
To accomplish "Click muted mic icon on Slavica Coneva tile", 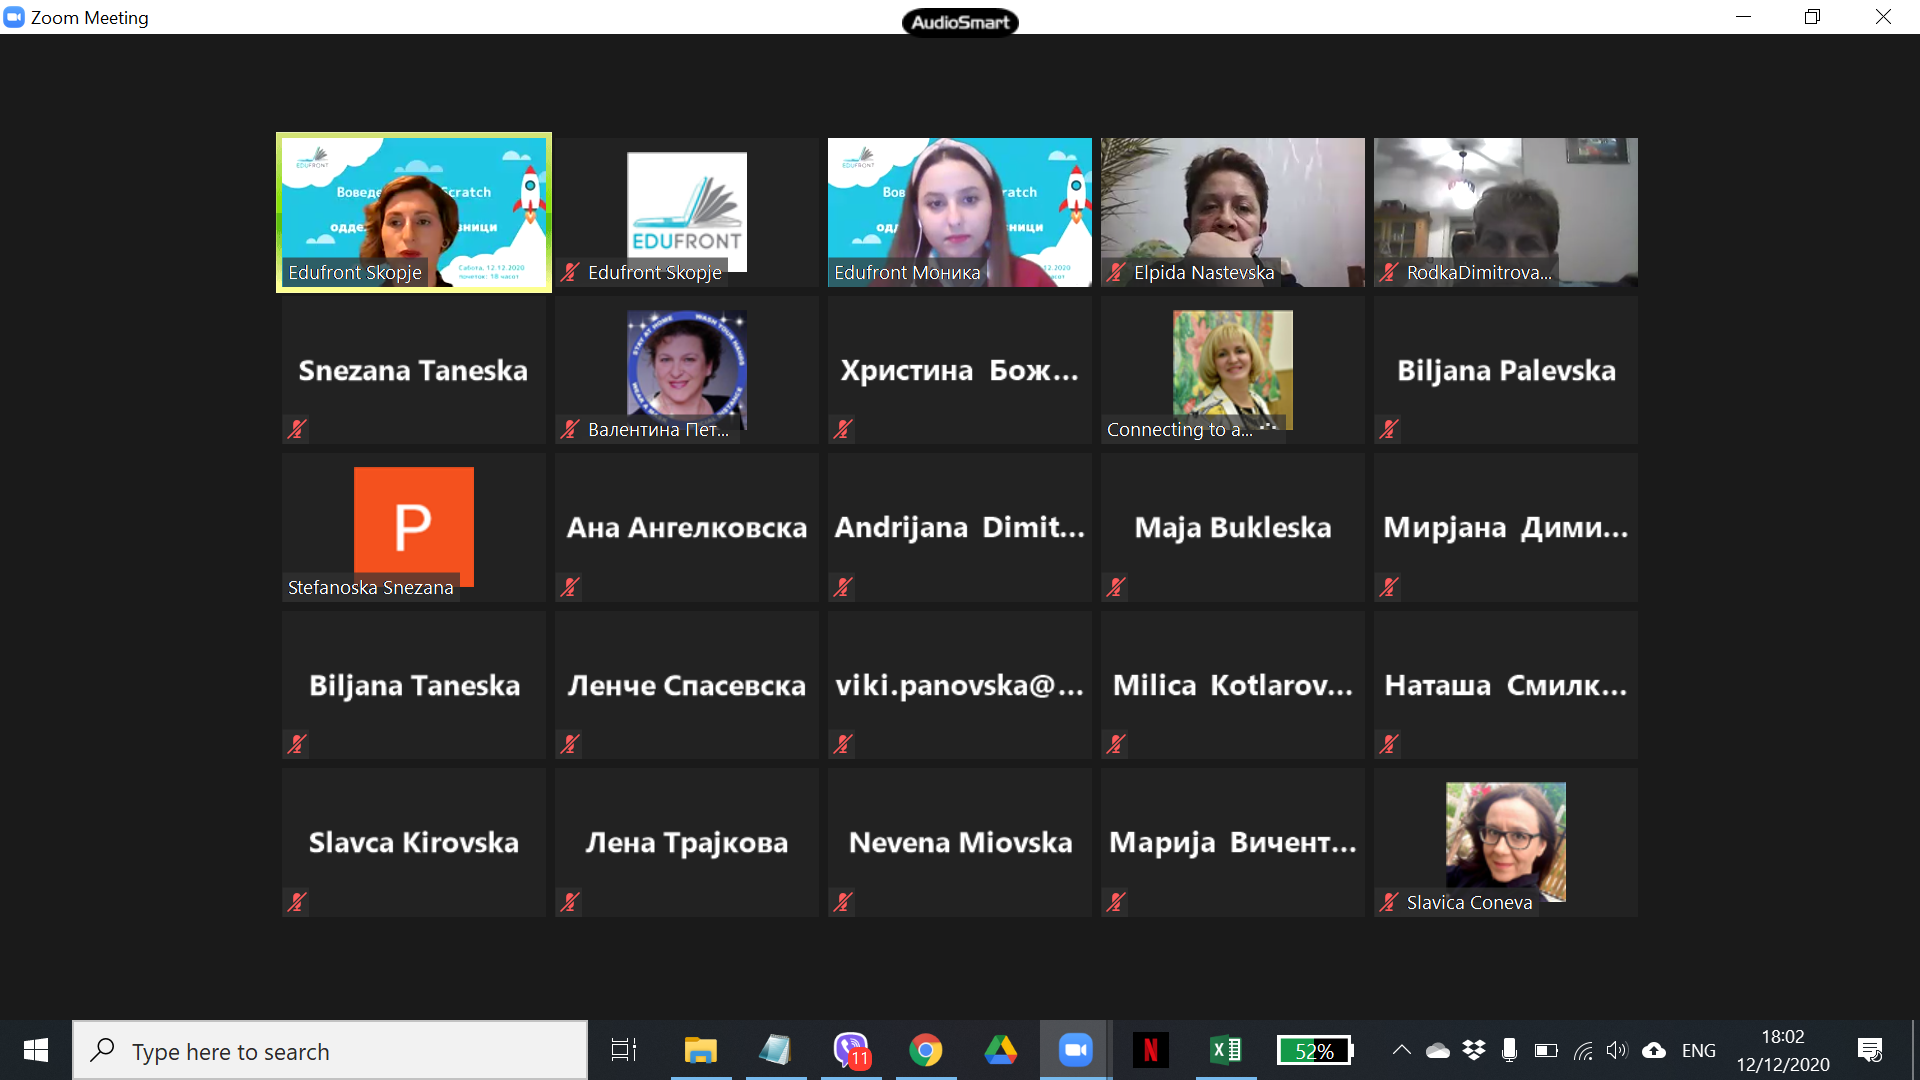I will [1388, 902].
